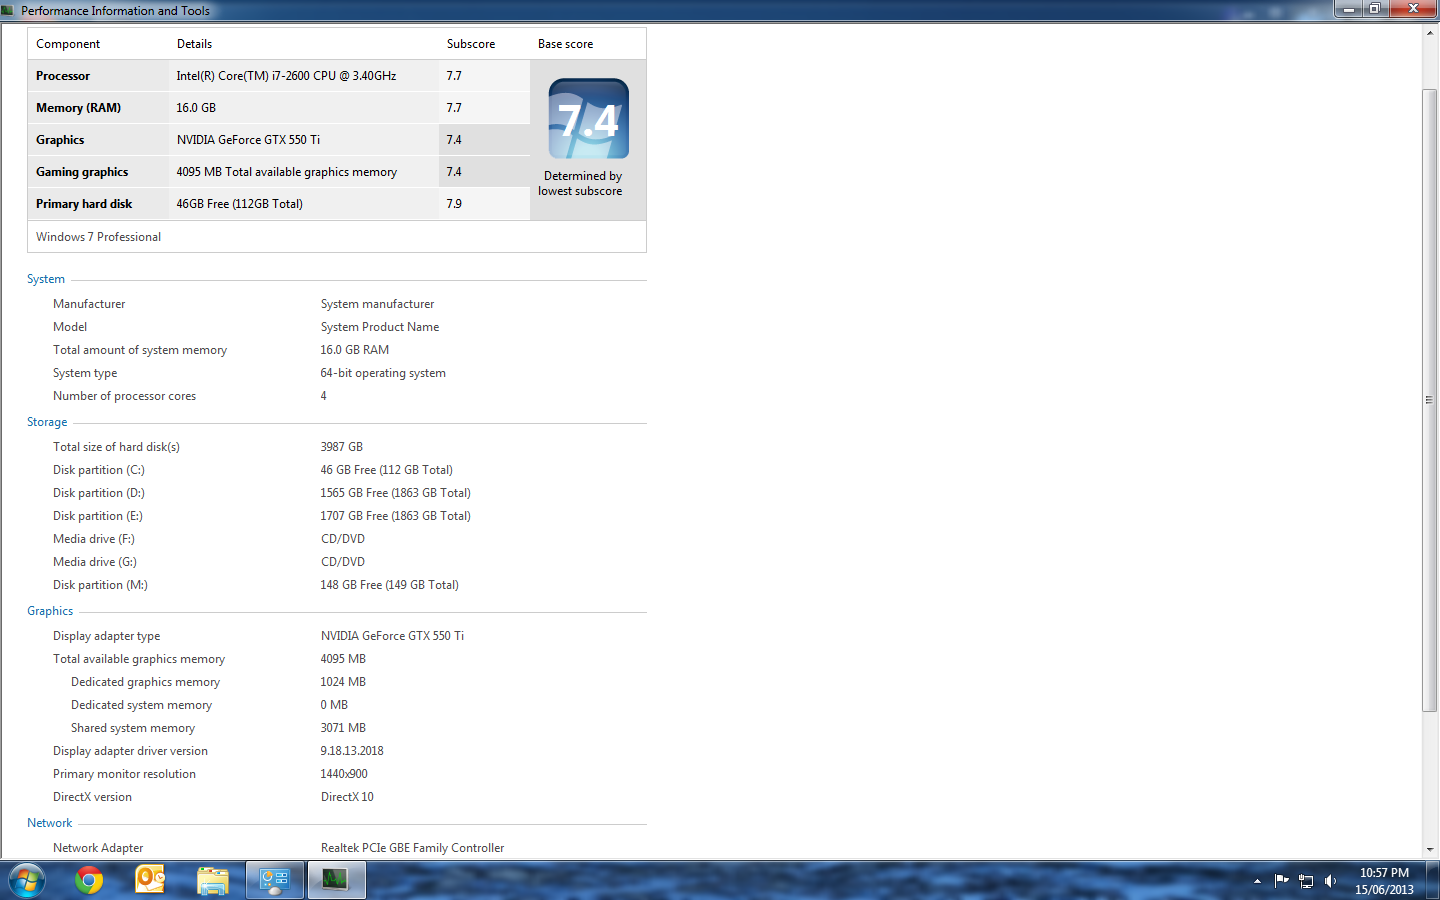Click the Subscore column header

[x=471, y=44]
